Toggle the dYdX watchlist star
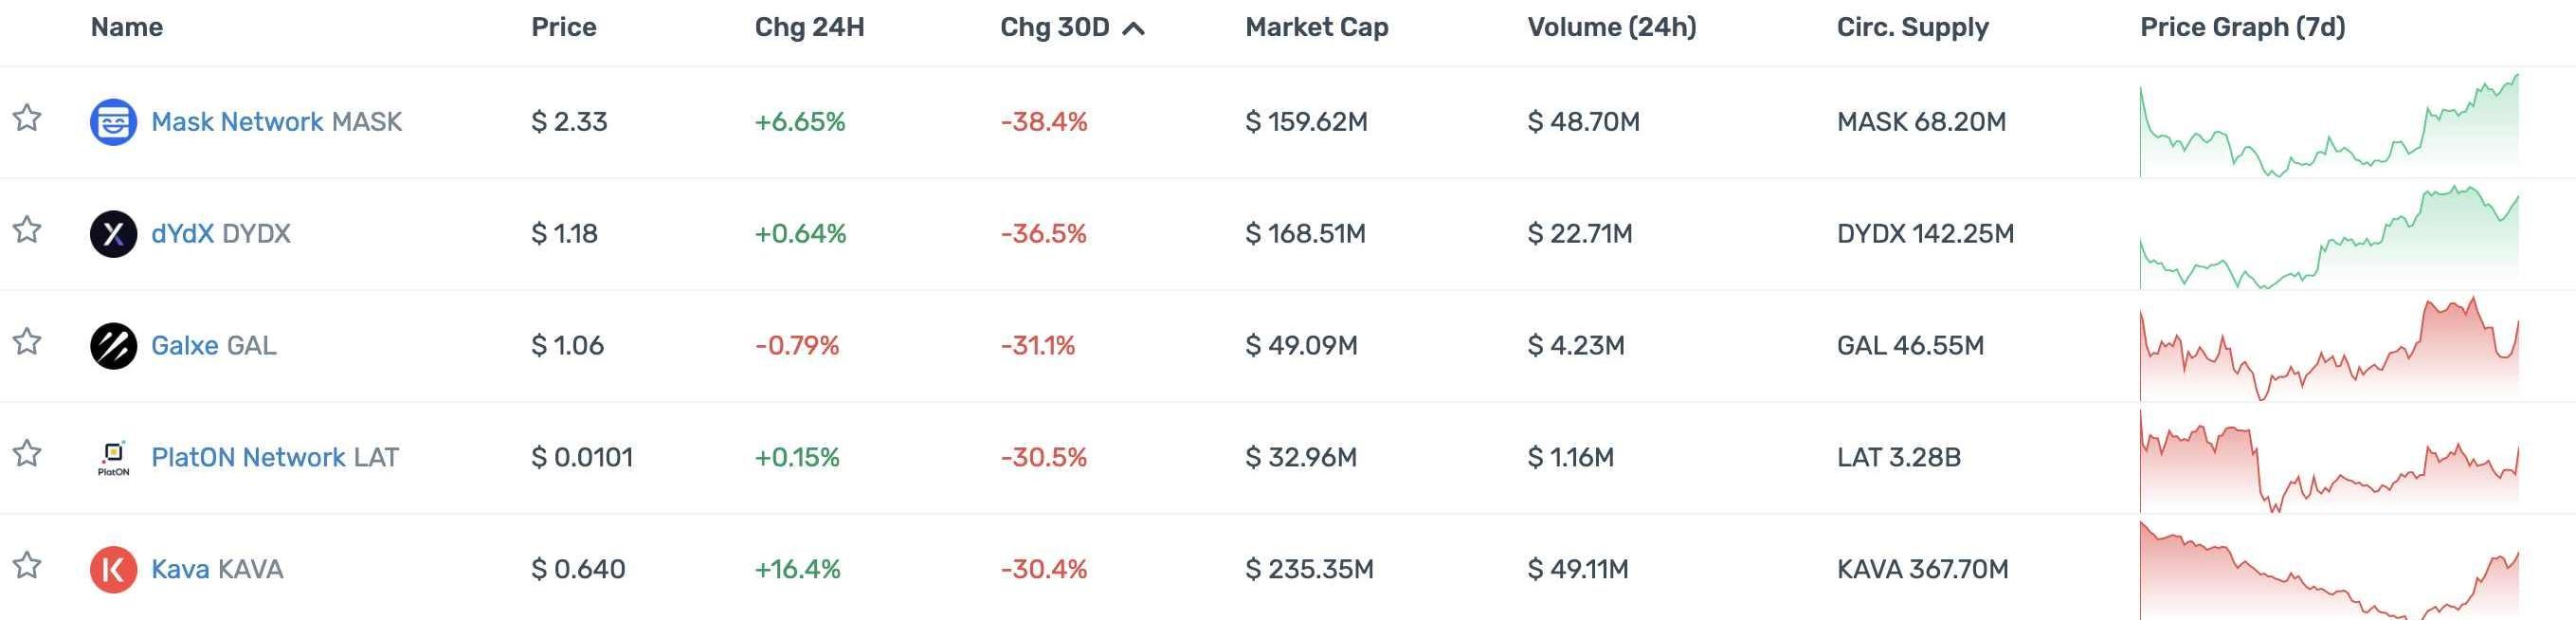This screenshot has width=2576, height=620. (x=27, y=231)
